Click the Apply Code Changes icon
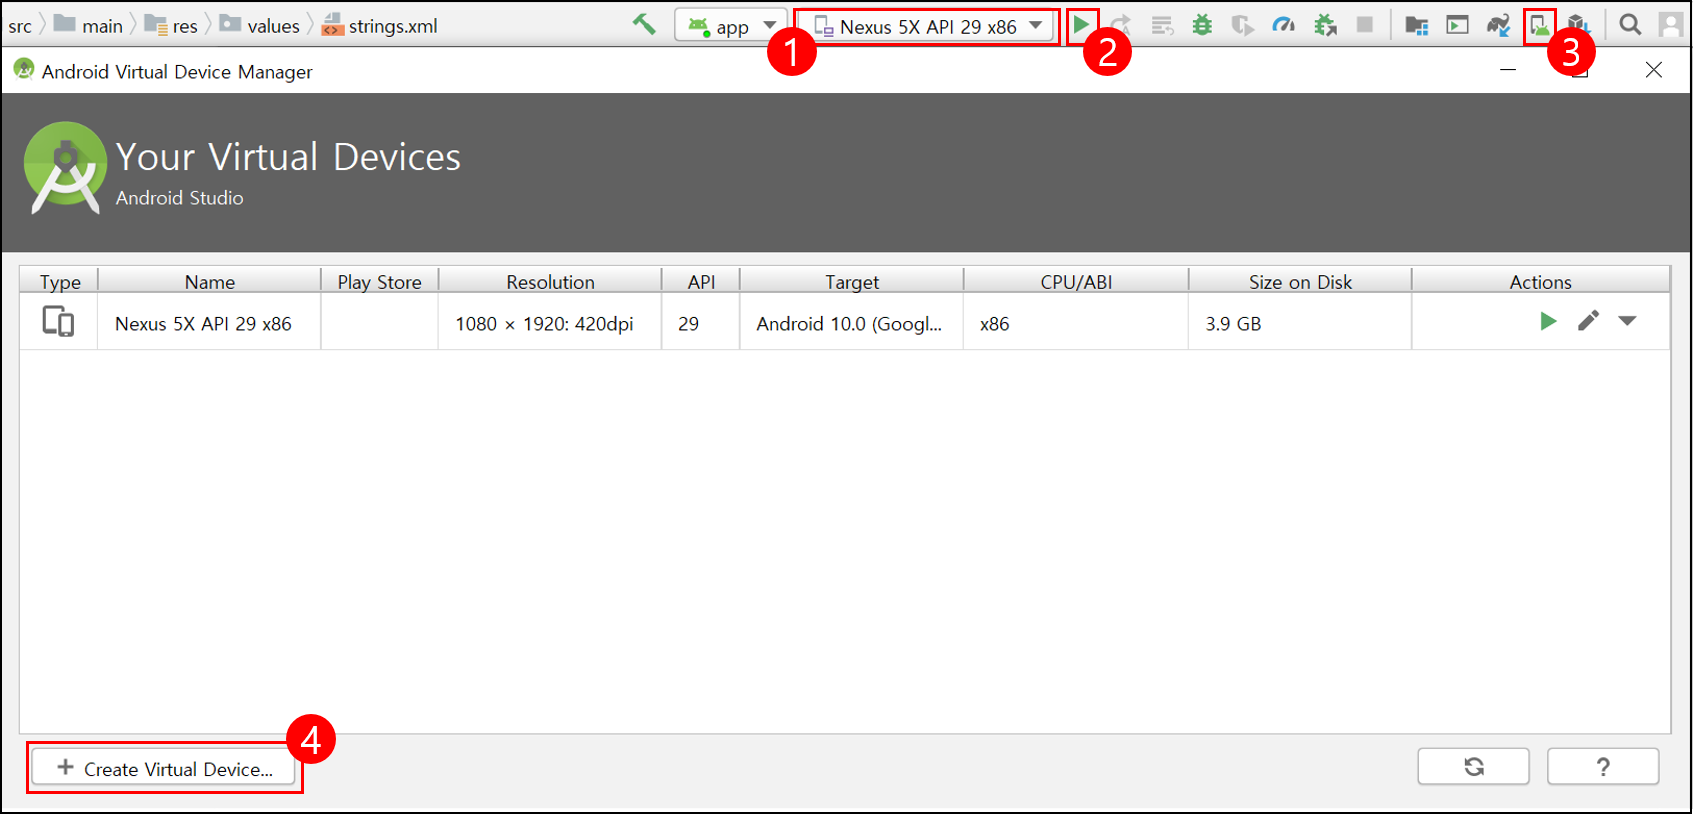Screen dimensions: 1693x814 (x=1161, y=25)
